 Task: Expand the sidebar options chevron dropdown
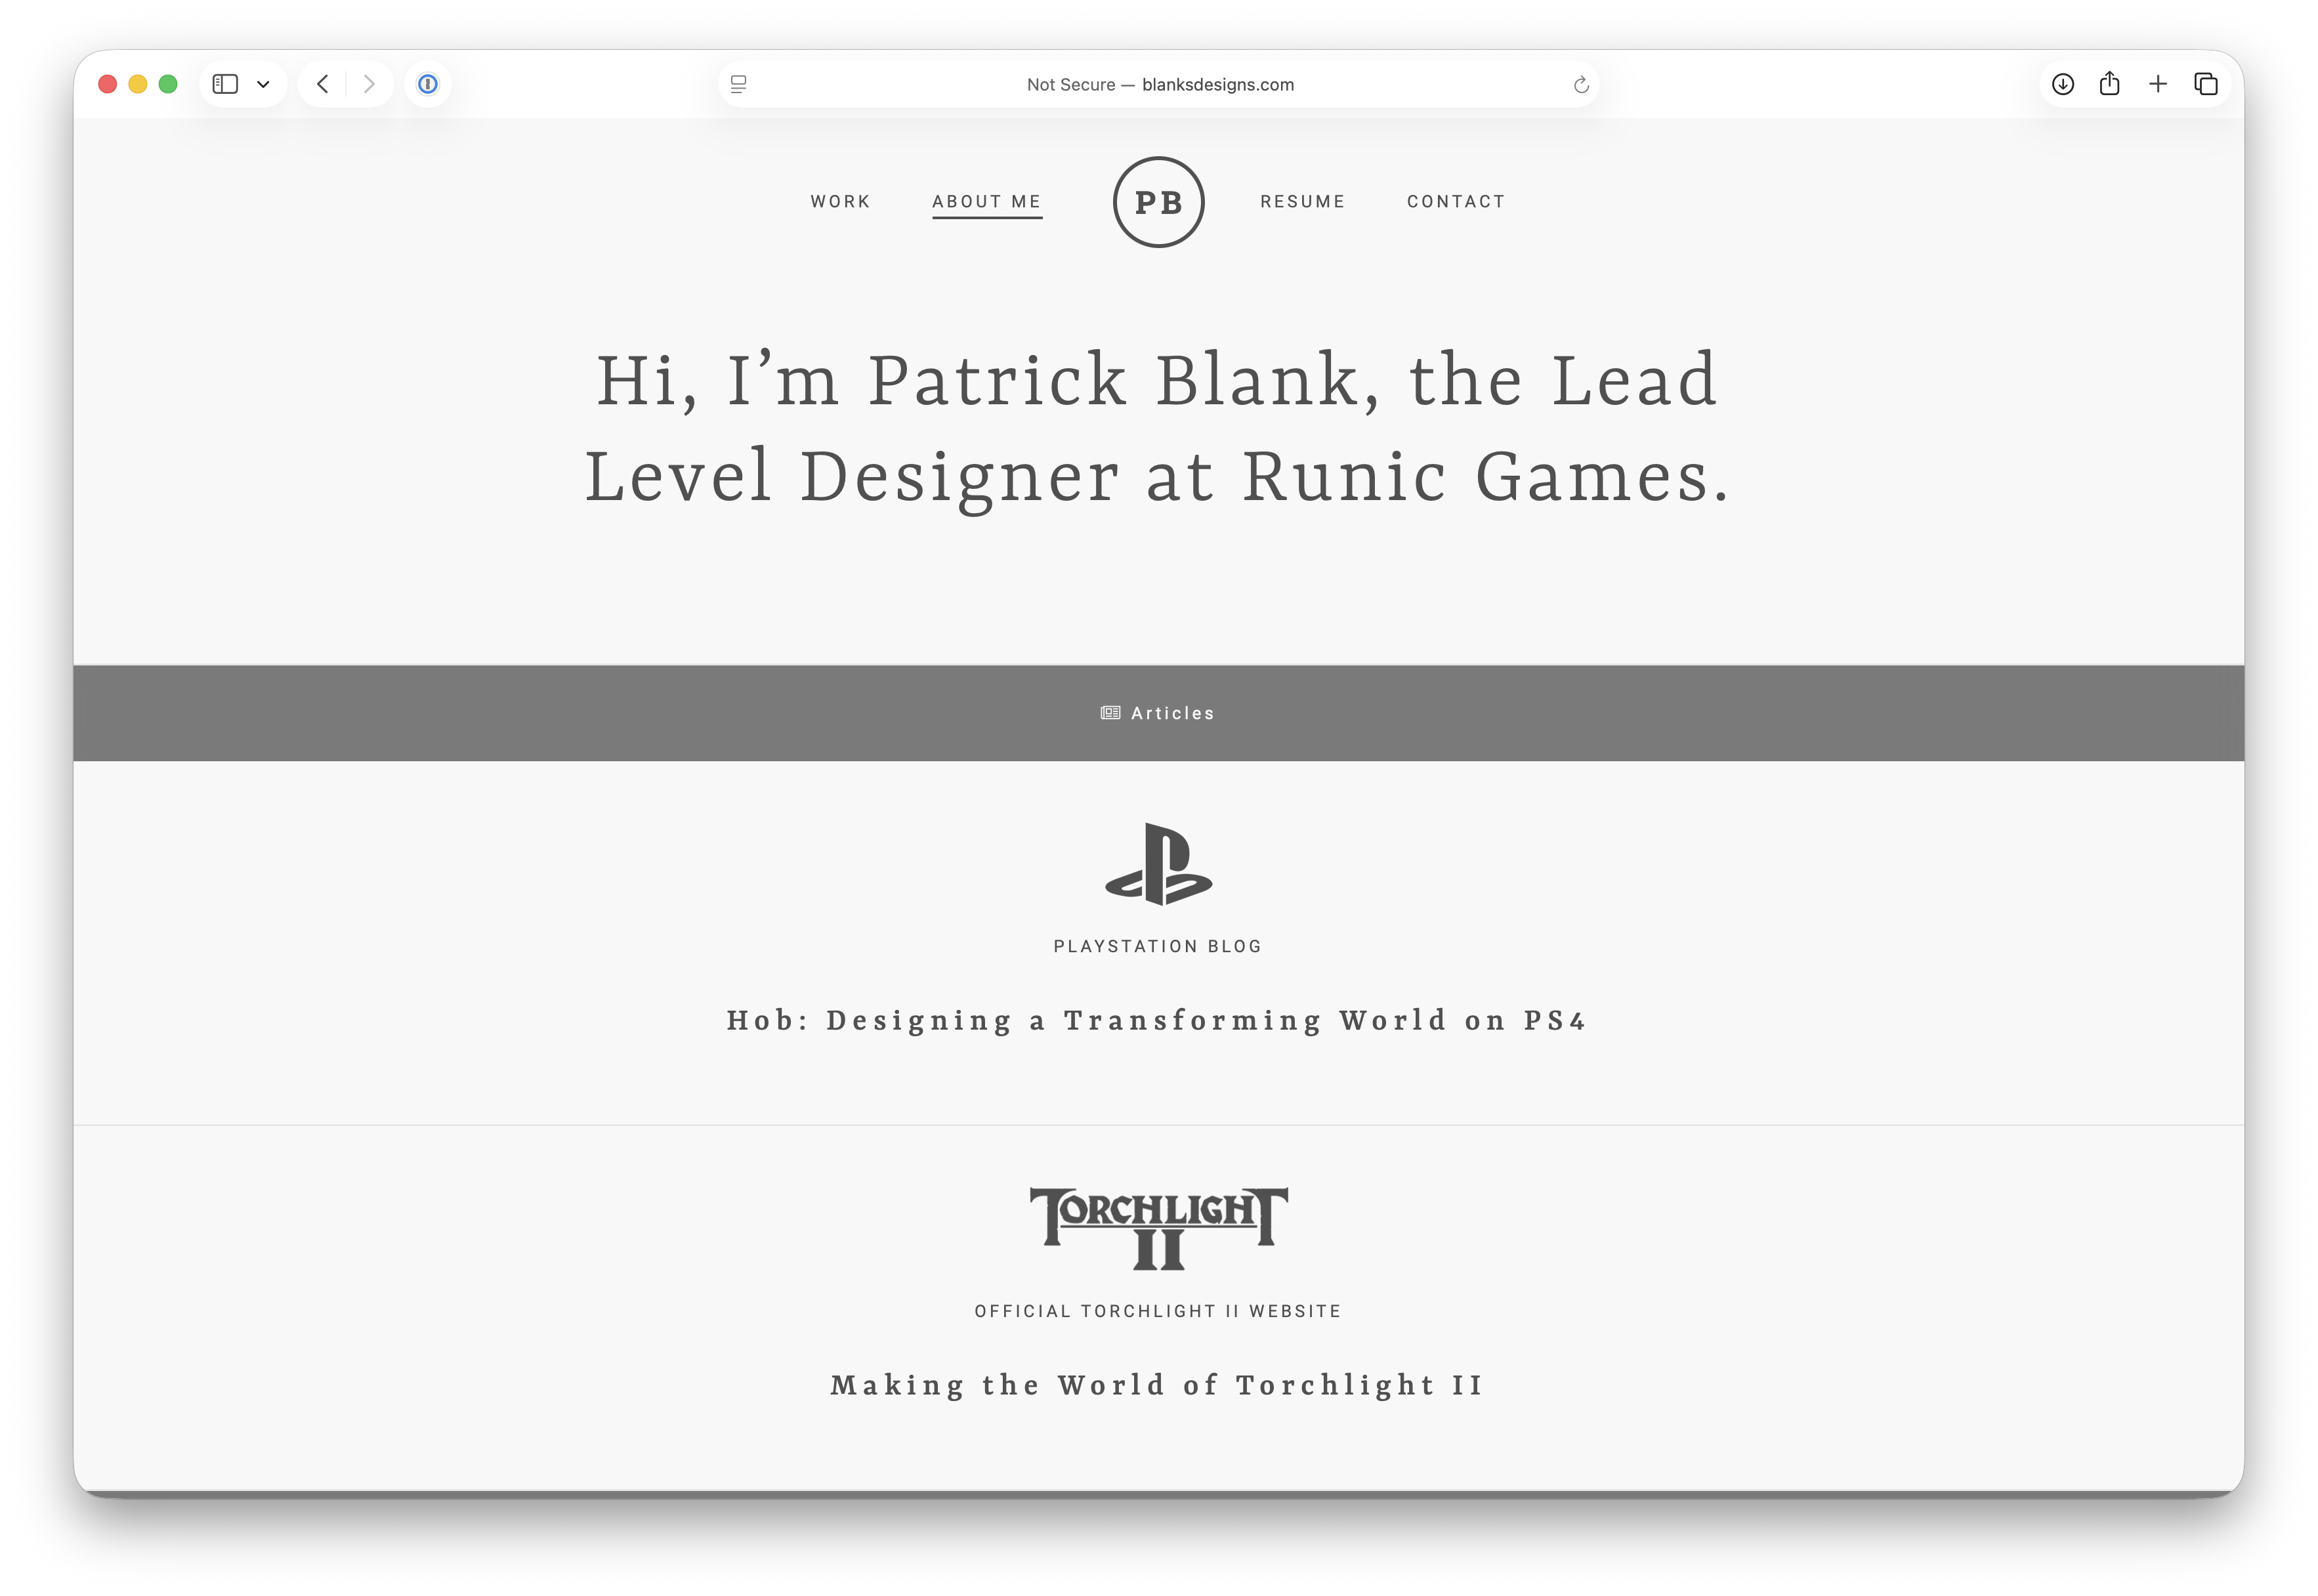[x=263, y=84]
